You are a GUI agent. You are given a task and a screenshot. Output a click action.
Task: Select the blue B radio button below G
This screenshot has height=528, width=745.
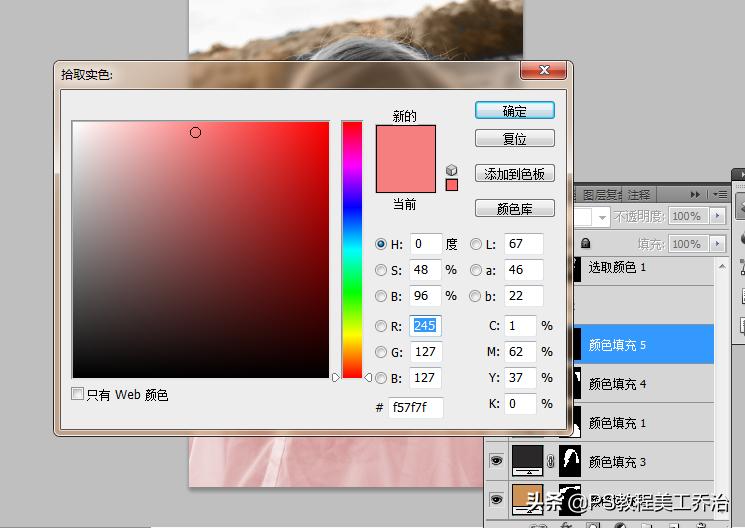[x=381, y=378]
